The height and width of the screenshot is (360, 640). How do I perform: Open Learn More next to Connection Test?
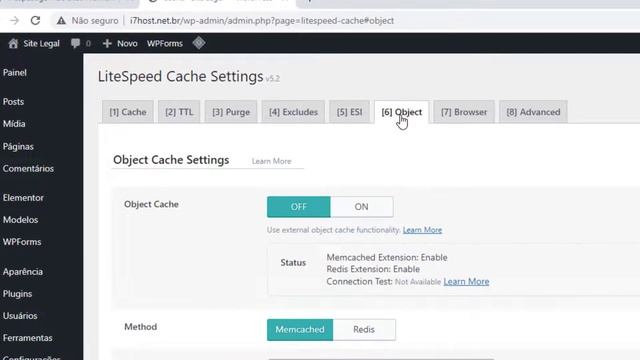point(466,282)
